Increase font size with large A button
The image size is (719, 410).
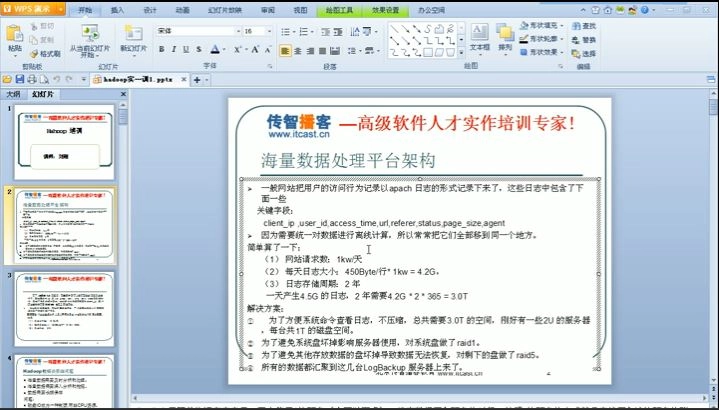pyautogui.click(x=255, y=50)
